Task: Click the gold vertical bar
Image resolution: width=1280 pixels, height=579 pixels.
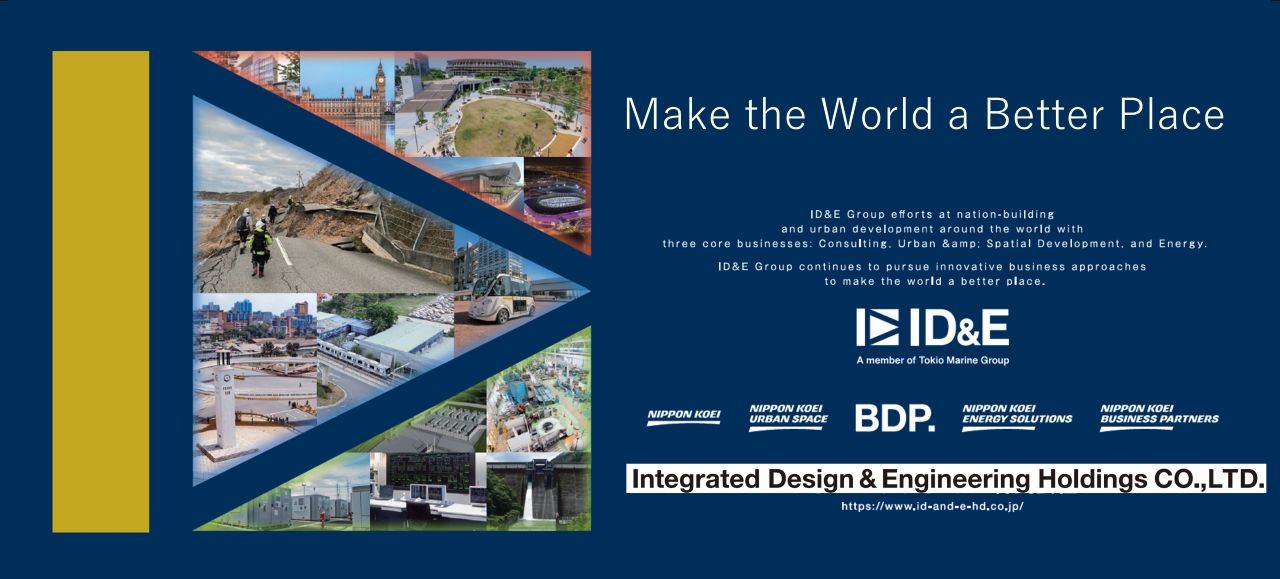Action: coord(100,291)
